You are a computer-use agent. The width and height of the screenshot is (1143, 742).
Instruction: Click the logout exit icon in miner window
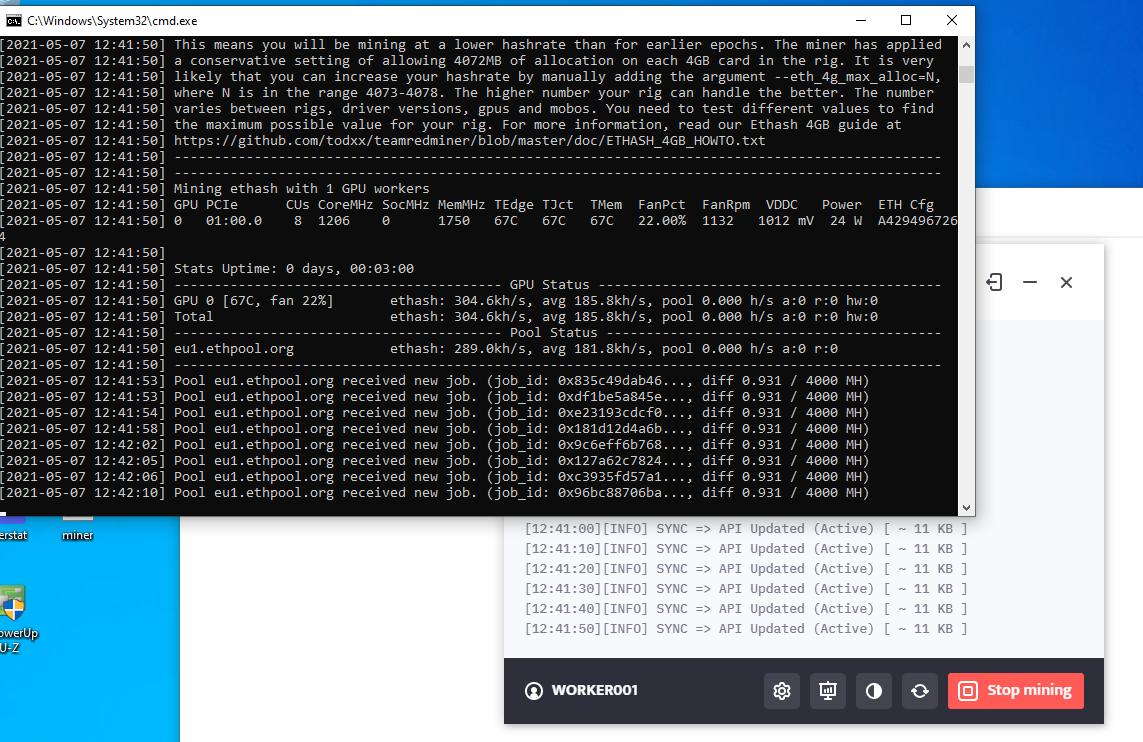[x=994, y=282]
